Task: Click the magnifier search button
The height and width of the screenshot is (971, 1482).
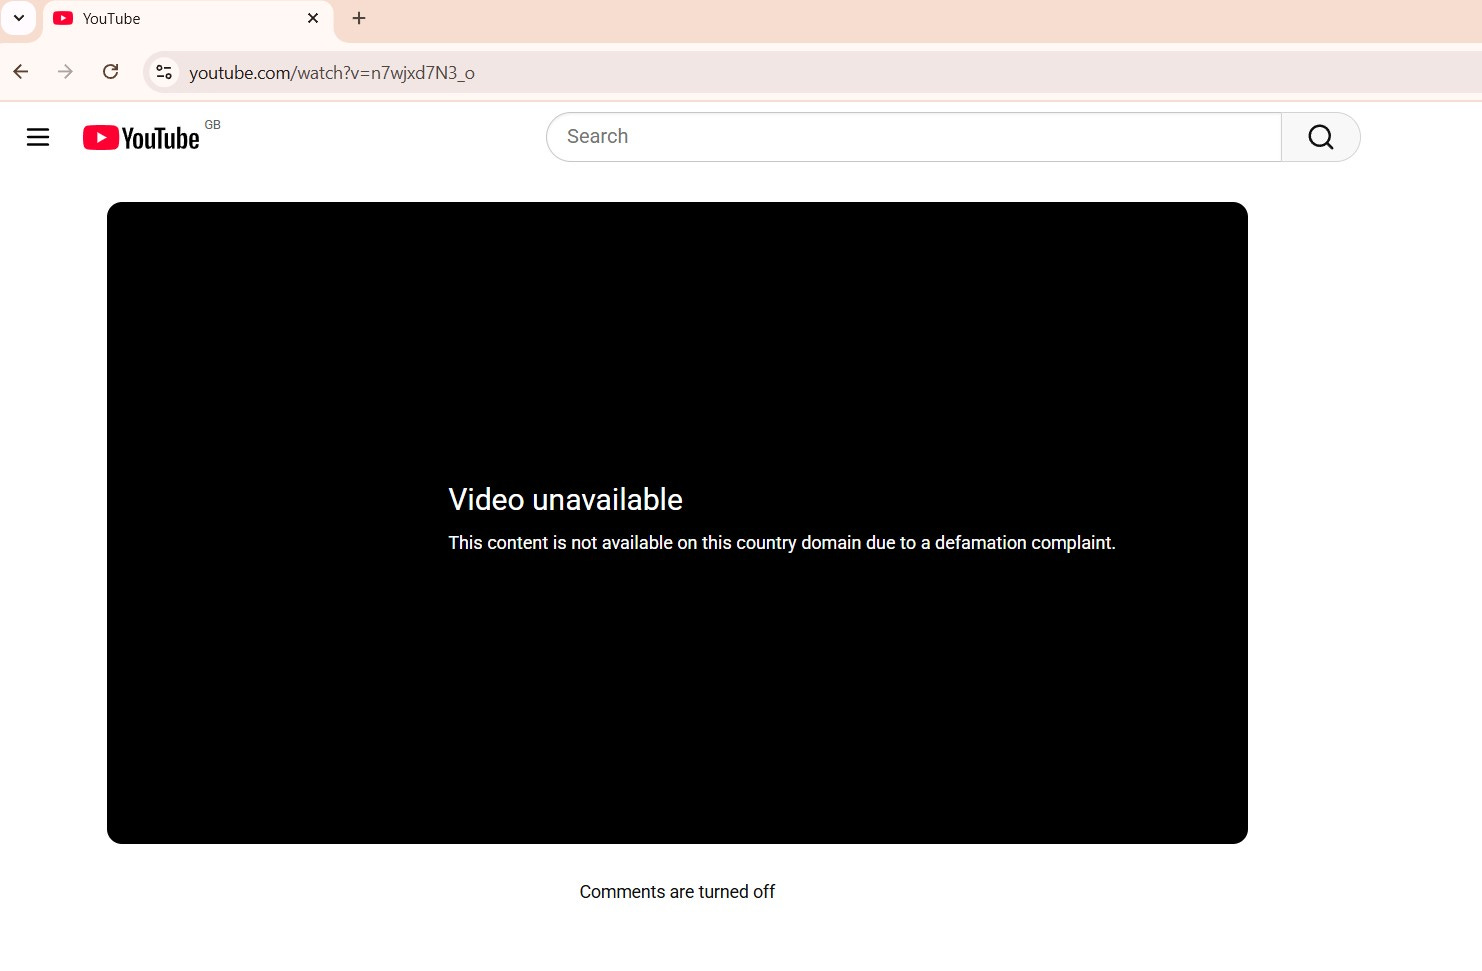Action: (x=1321, y=137)
